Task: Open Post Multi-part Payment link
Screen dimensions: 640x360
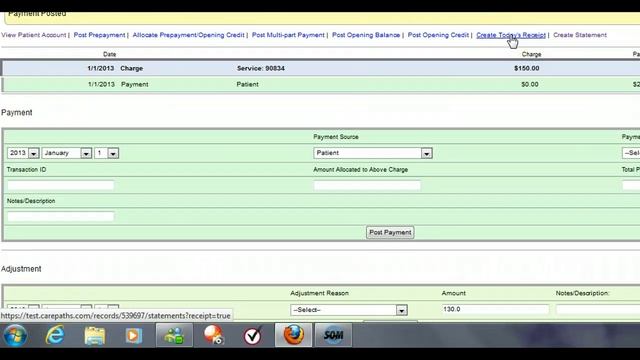Action: click(x=288, y=35)
